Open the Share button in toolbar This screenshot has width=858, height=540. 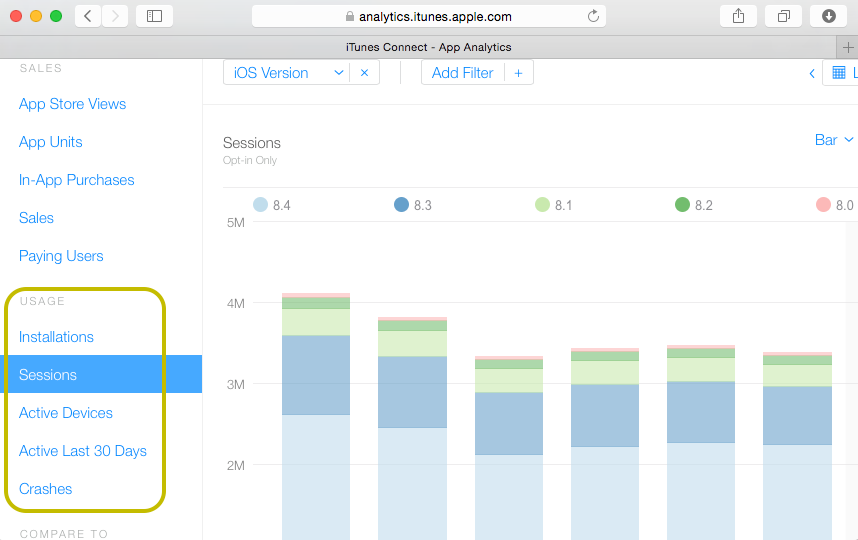point(738,16)
